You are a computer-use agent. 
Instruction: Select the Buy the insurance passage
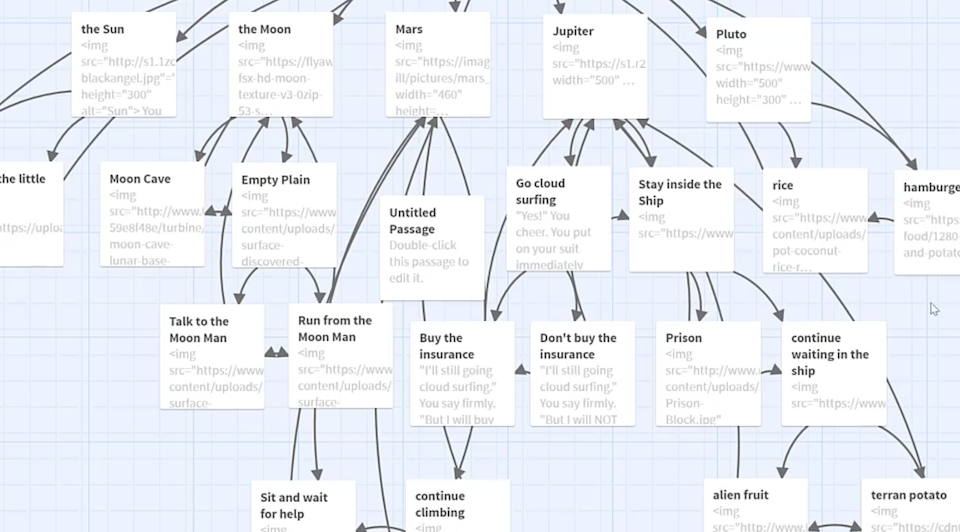coord(462,373)
